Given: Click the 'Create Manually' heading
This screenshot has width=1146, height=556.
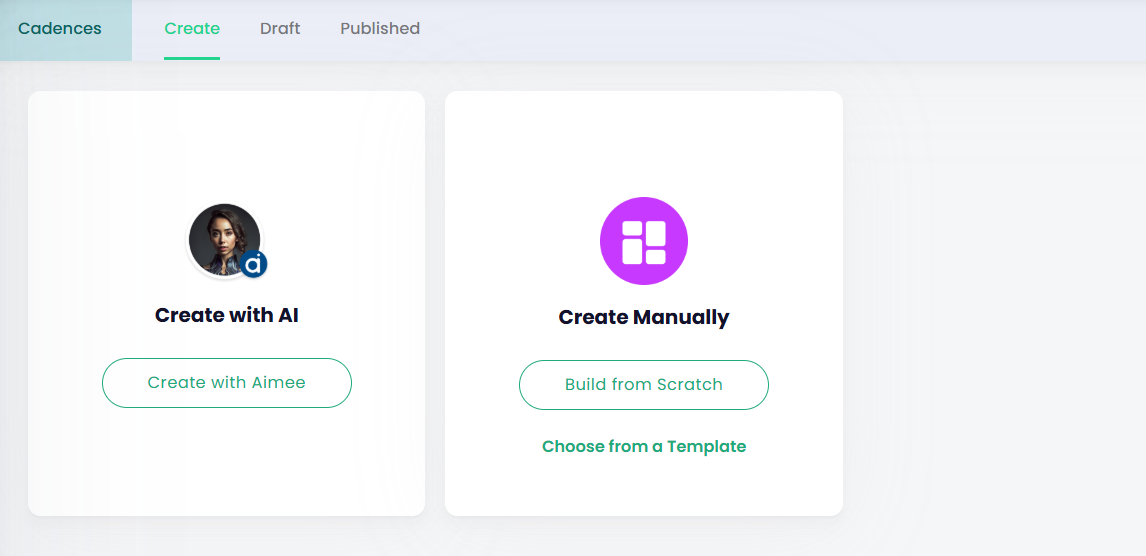Looking at the screenshot, I should click(644, 317).
